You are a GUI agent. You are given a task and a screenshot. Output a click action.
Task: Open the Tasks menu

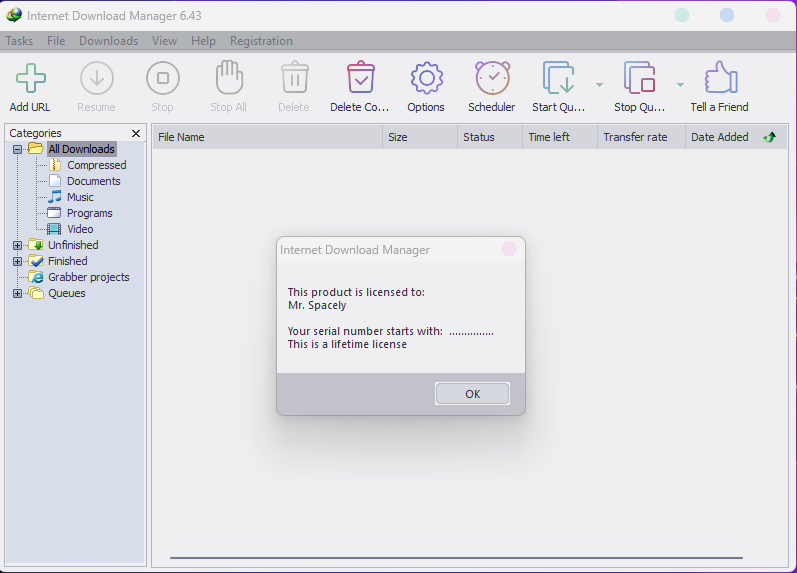click(19, 41)
